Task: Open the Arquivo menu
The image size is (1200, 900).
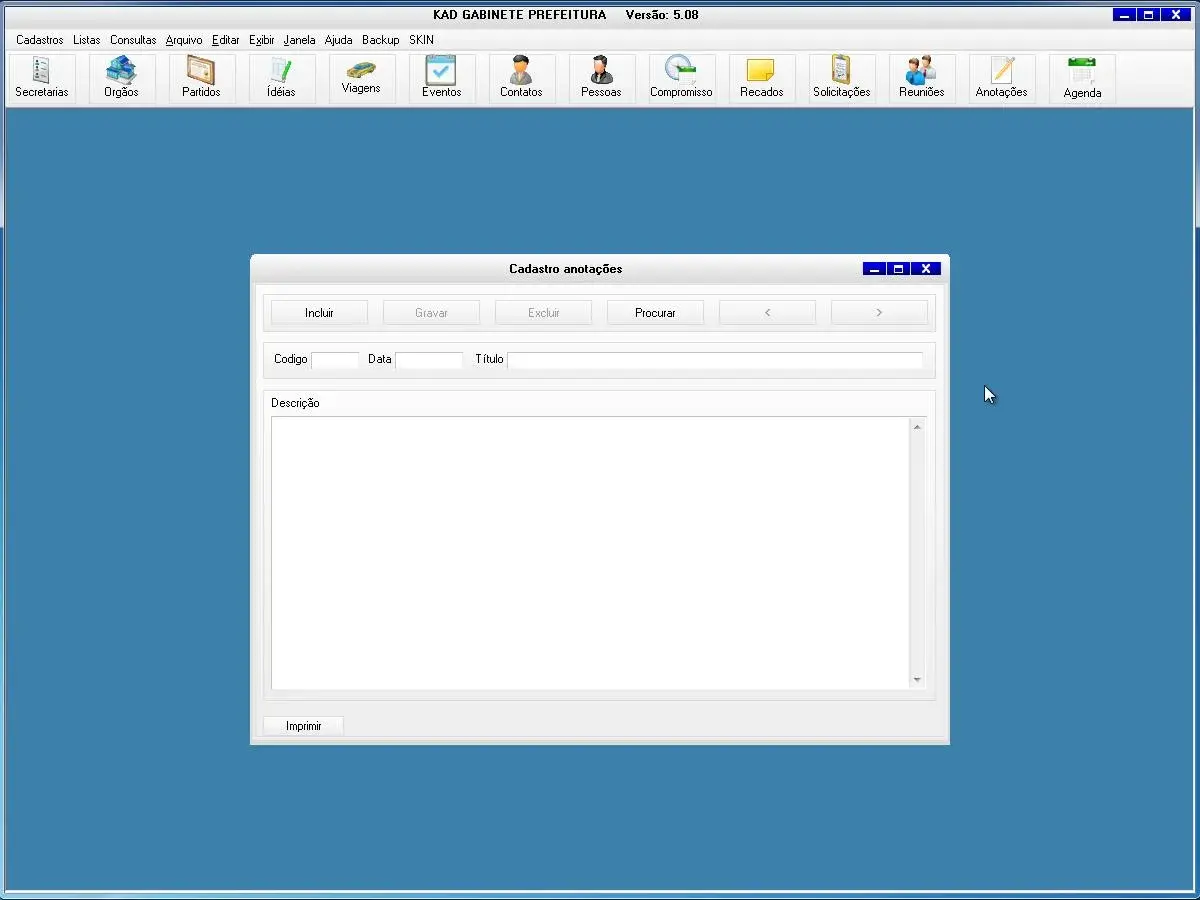Action: 184,40
